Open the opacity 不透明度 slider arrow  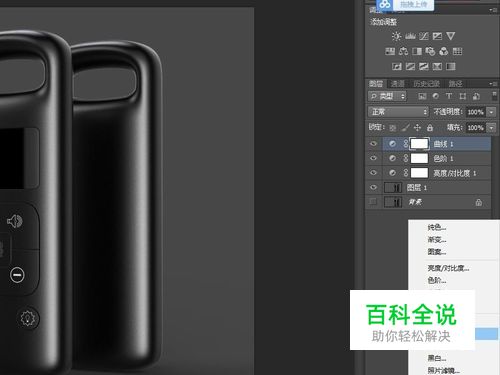click(x=491, y=112)
